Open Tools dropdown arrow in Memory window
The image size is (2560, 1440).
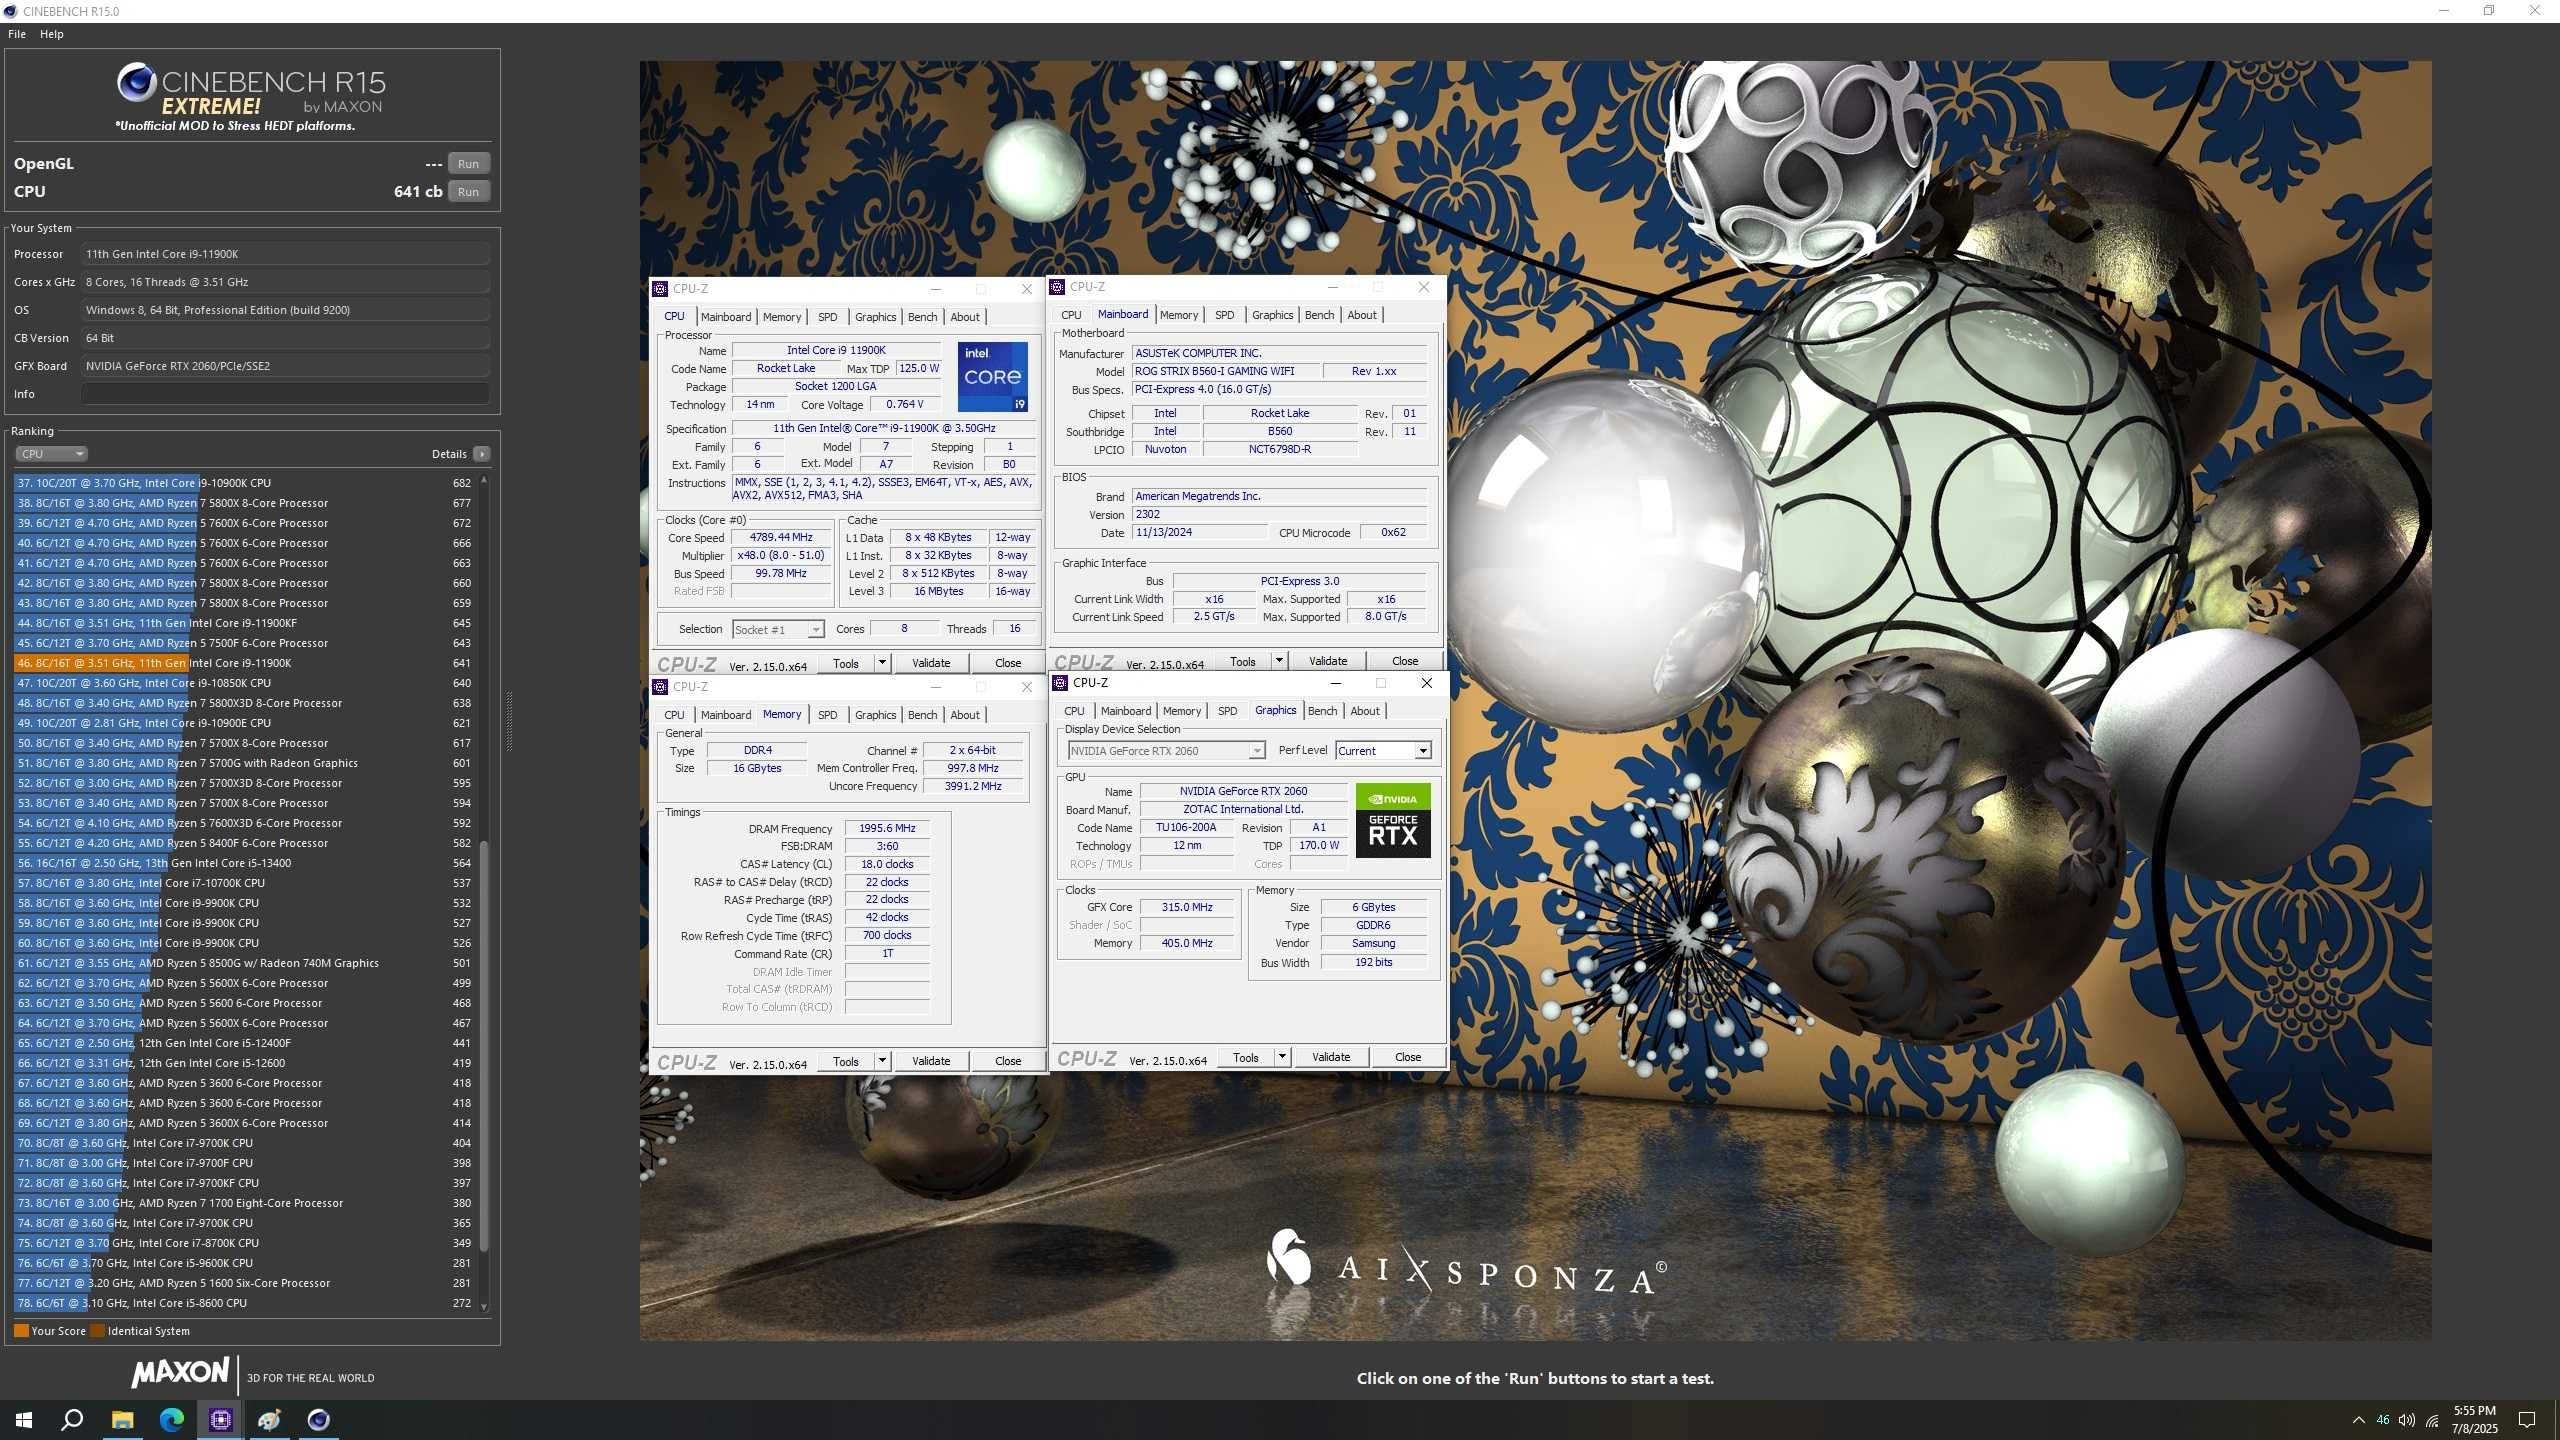pos(882,1061)
